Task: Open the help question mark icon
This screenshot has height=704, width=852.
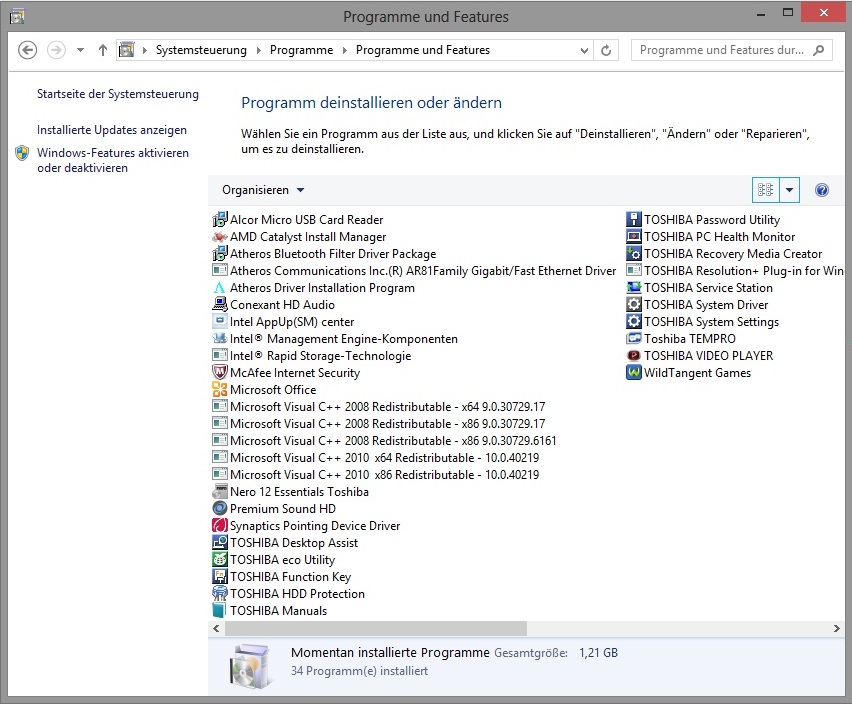Action: tap(822, 190)
